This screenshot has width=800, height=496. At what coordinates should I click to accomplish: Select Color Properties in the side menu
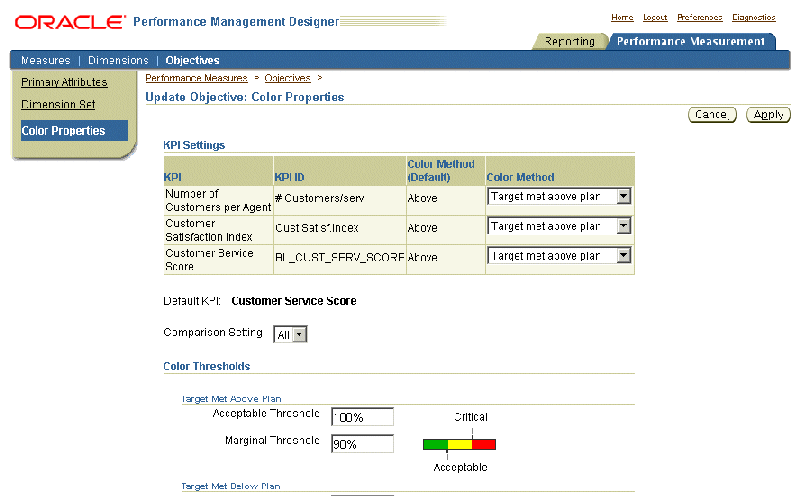pyautogui.click(x=74, y=131)
